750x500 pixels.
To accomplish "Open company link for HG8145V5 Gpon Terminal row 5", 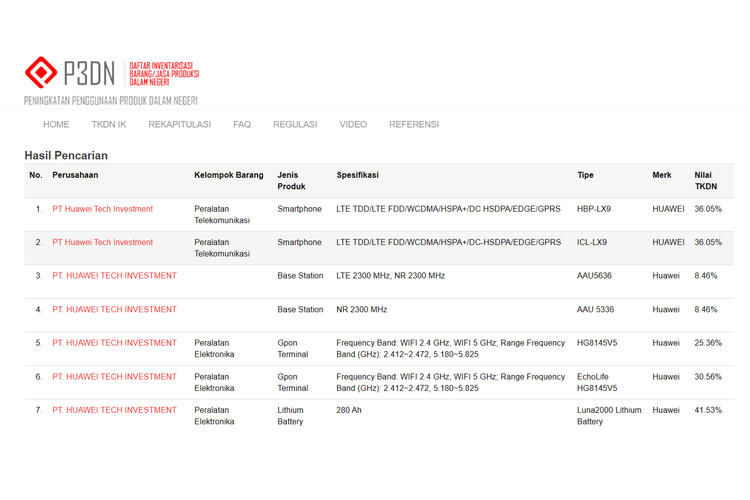I will [x=114, y=343].
